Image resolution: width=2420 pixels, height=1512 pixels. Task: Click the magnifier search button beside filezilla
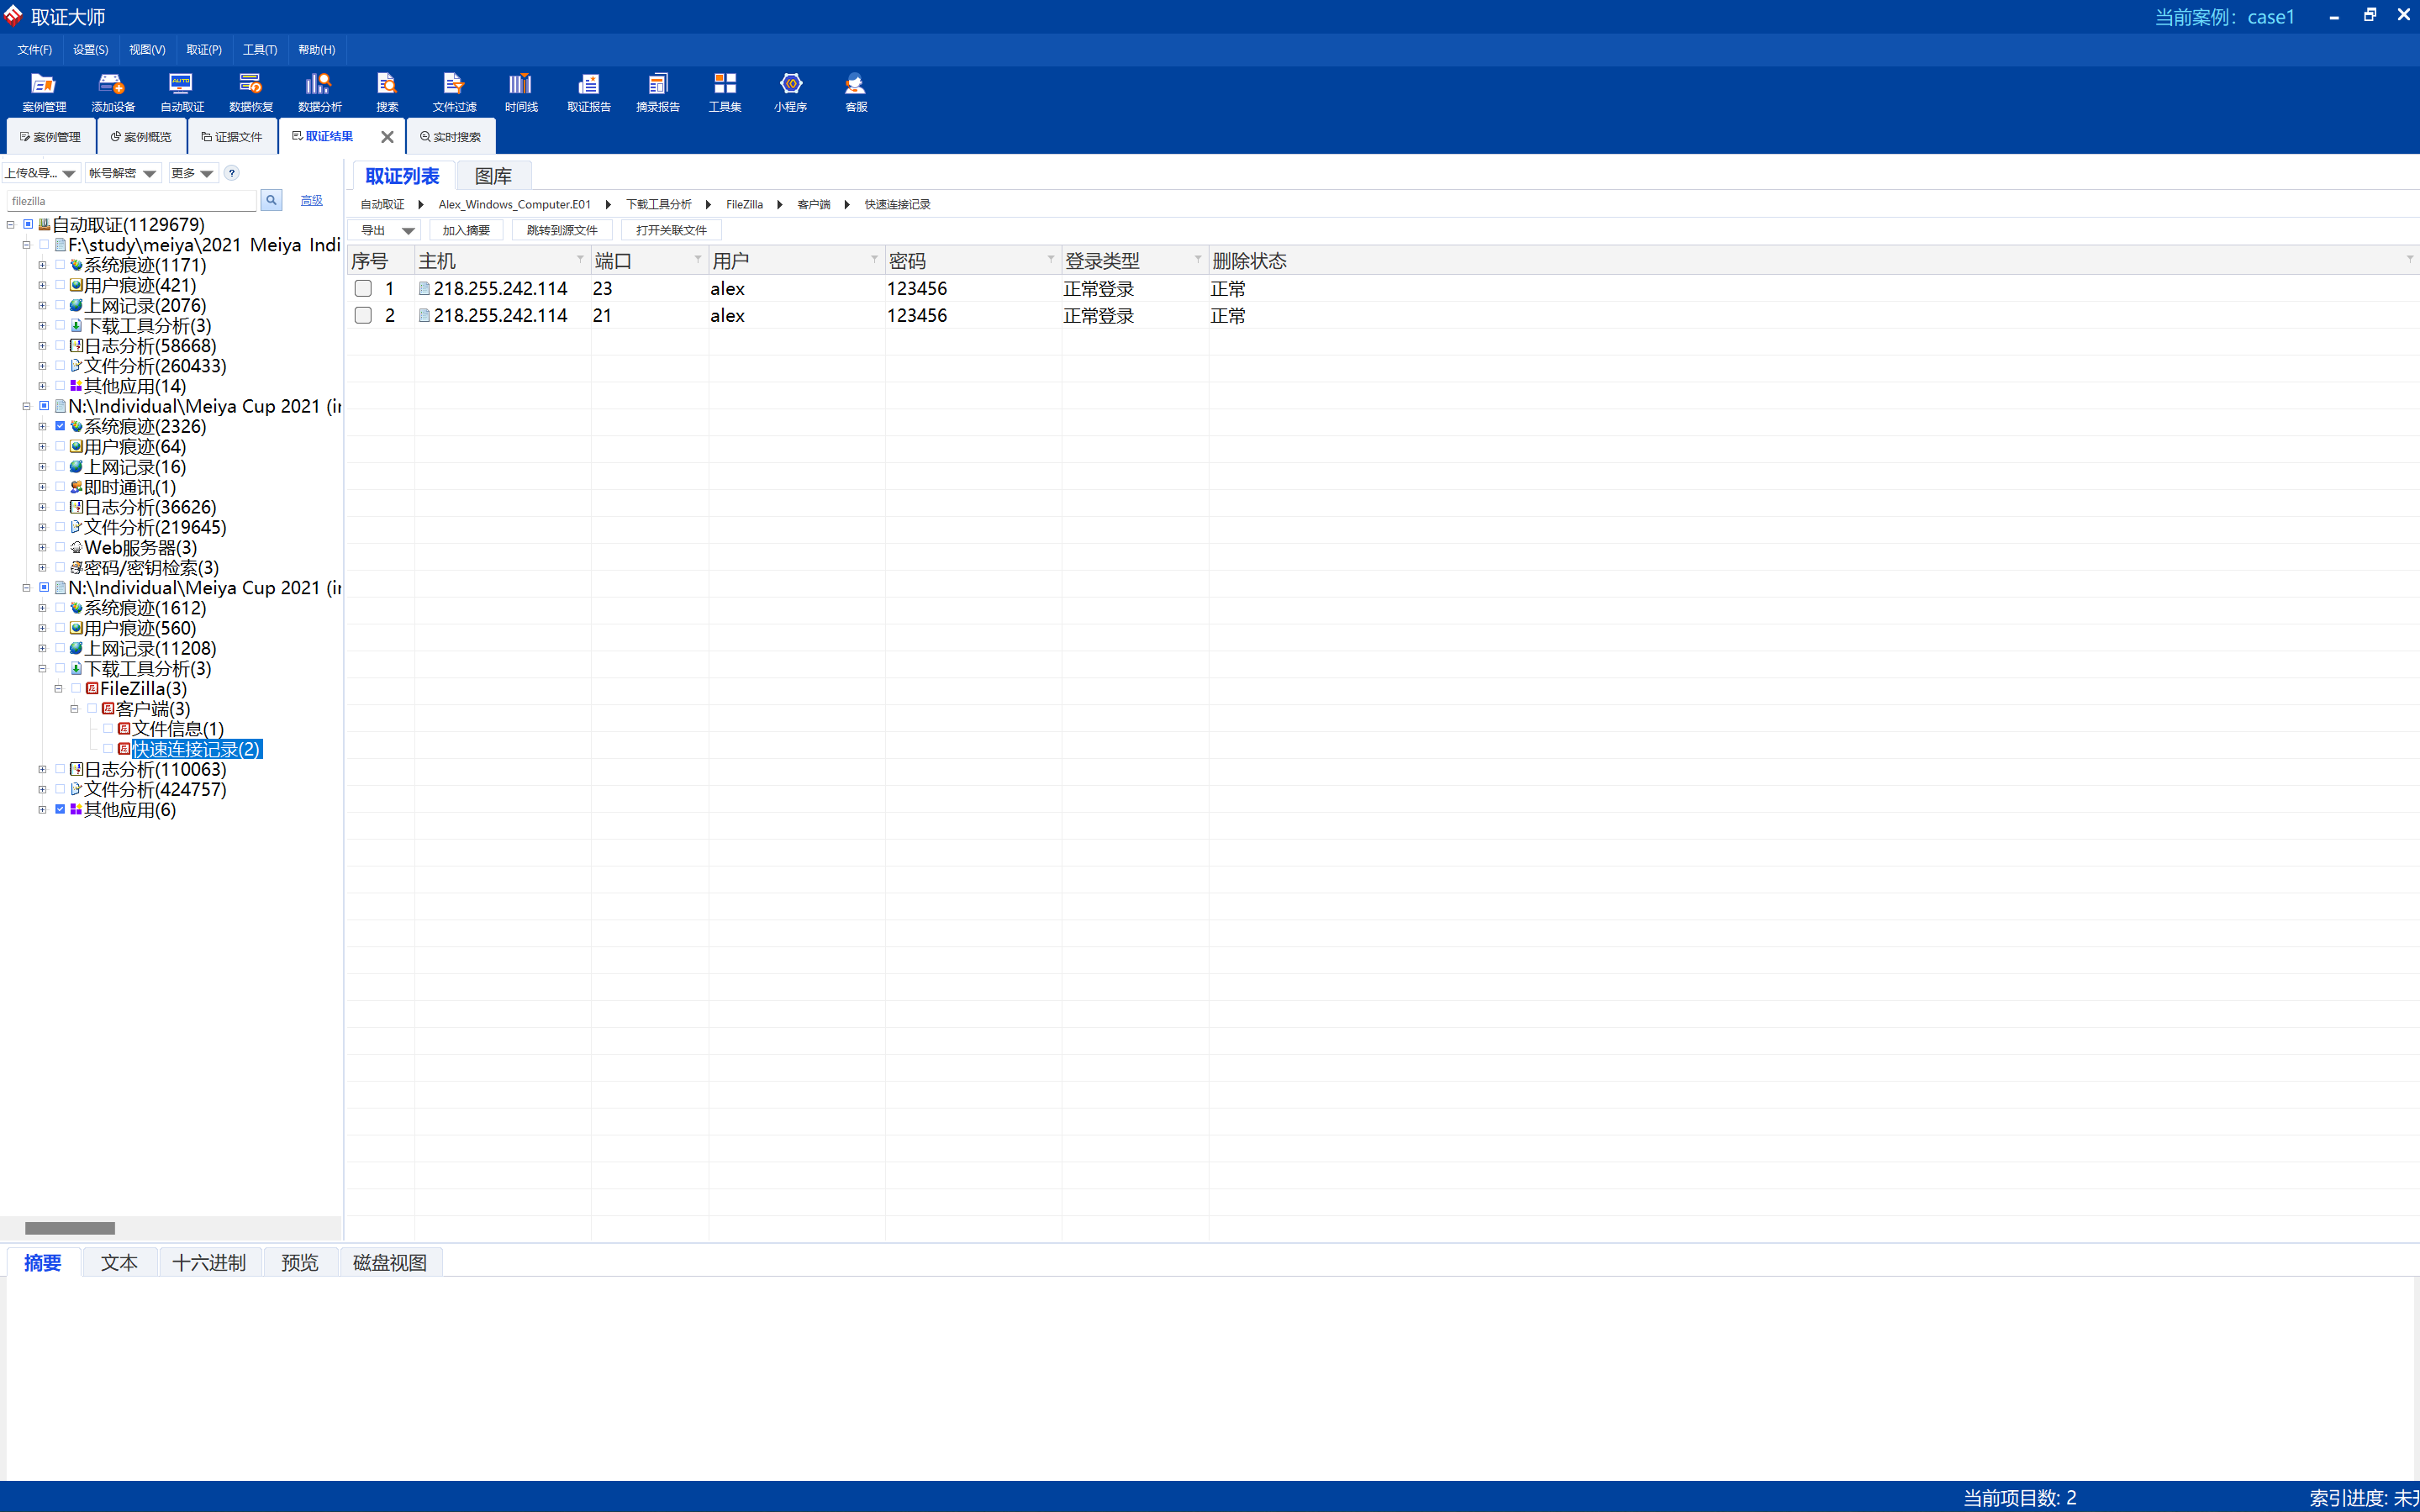(271, 200)
